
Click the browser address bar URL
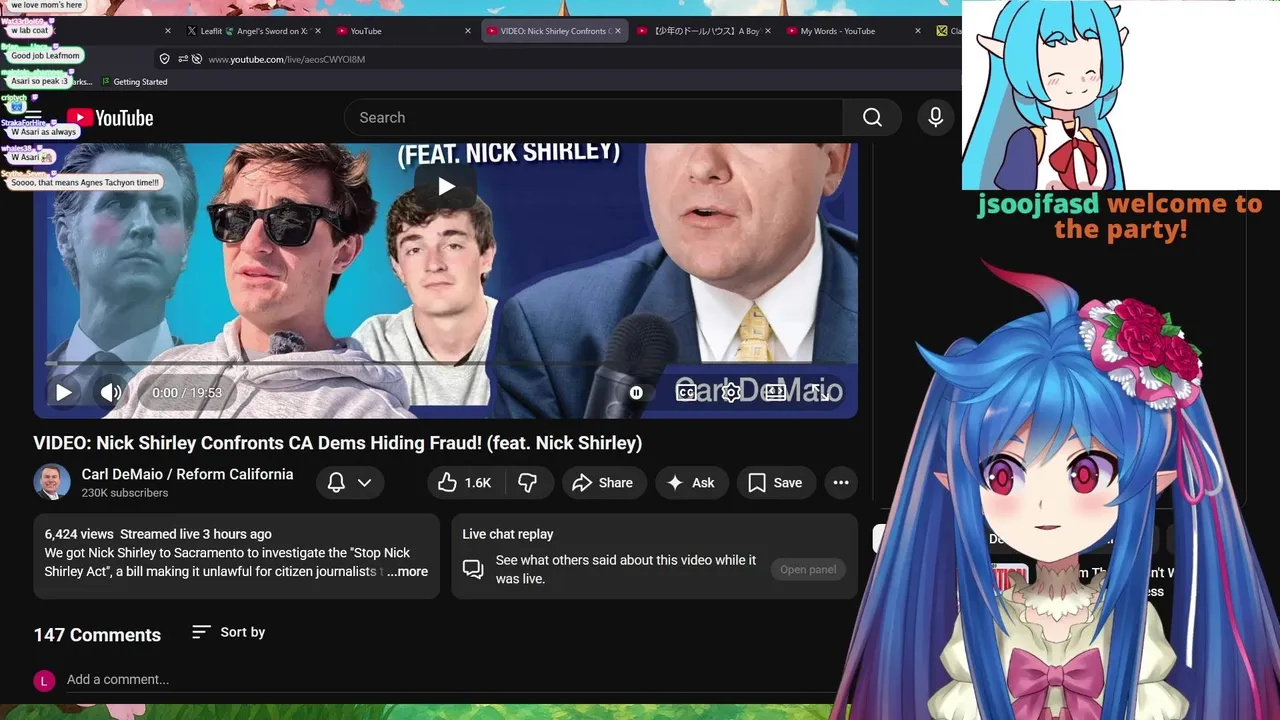pos(286,59)
